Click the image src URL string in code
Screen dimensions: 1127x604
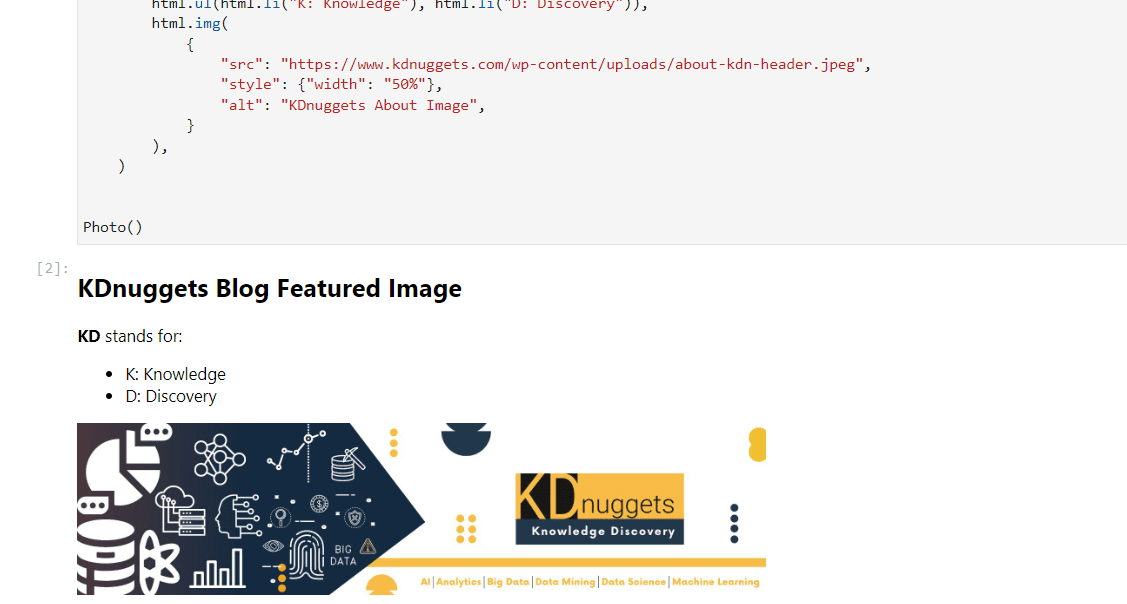coord(571,64)
